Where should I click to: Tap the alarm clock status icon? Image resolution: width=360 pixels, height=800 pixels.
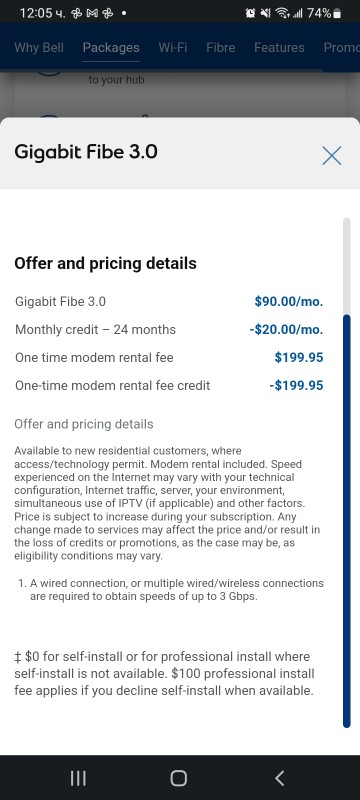(250, 14)
